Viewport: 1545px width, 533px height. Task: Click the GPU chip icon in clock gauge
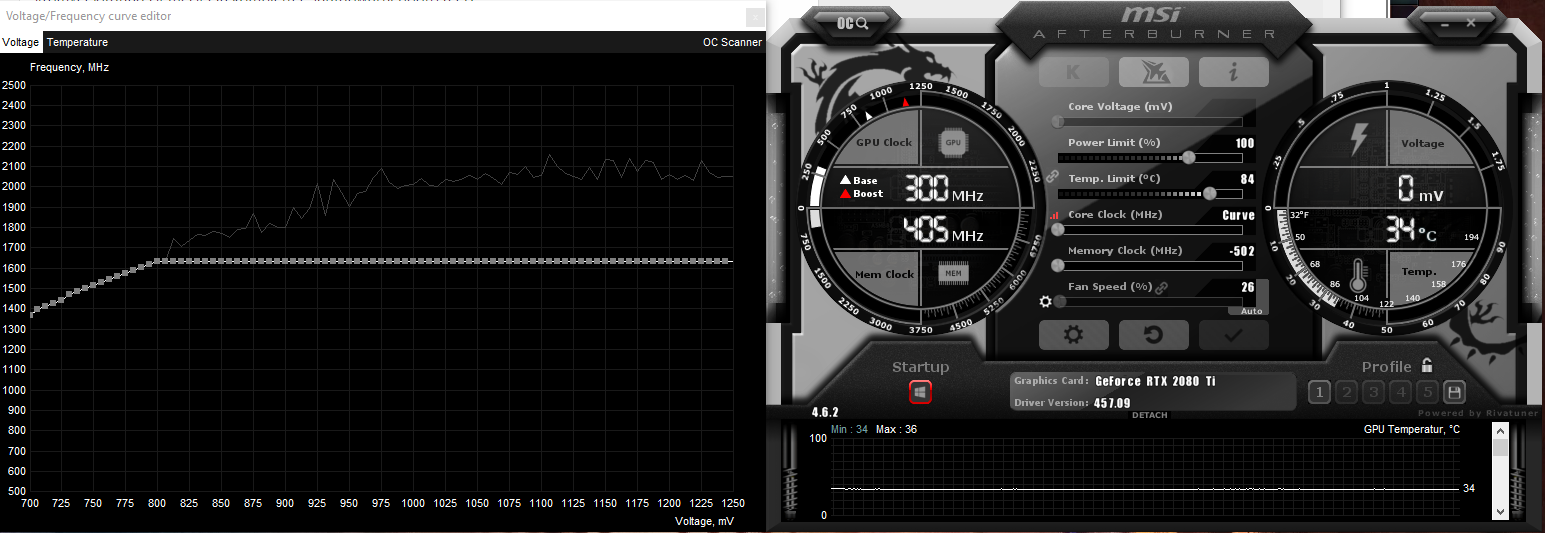953,142
